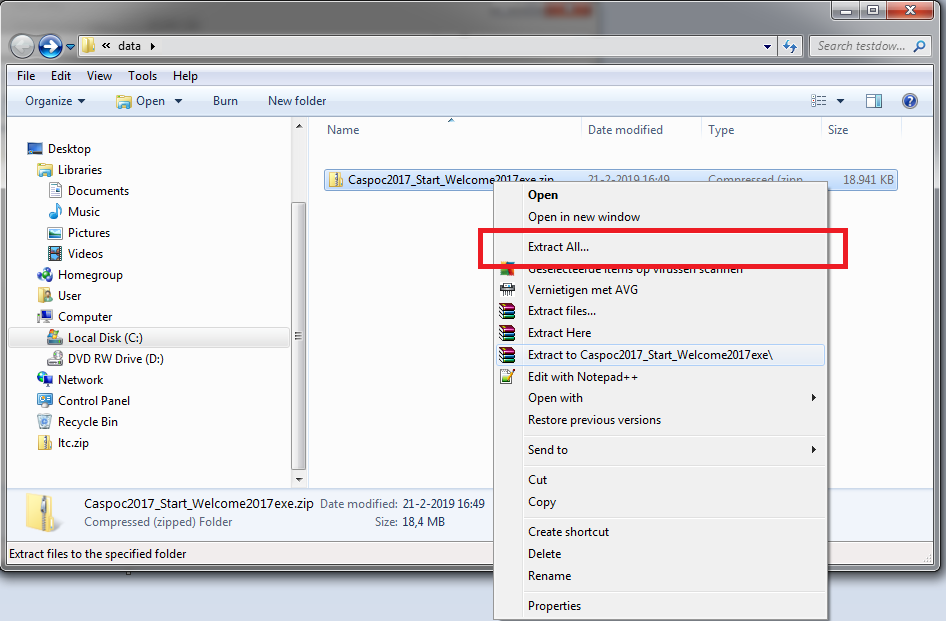Click the New folder button
The width and height of the screenshot is (946, 621).
(297, 101)
